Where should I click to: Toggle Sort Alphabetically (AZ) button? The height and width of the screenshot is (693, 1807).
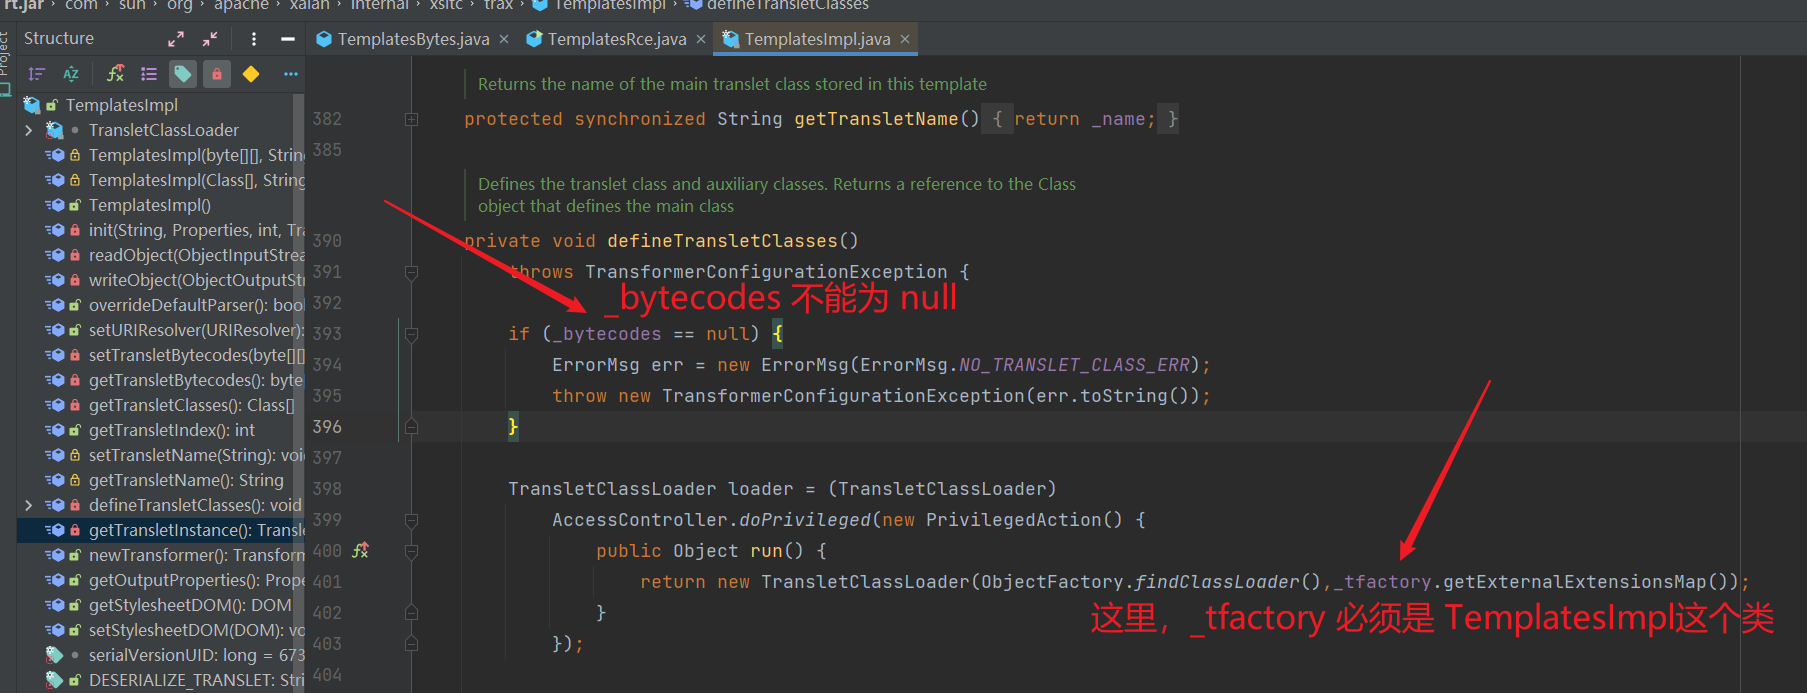coord(71,74)
